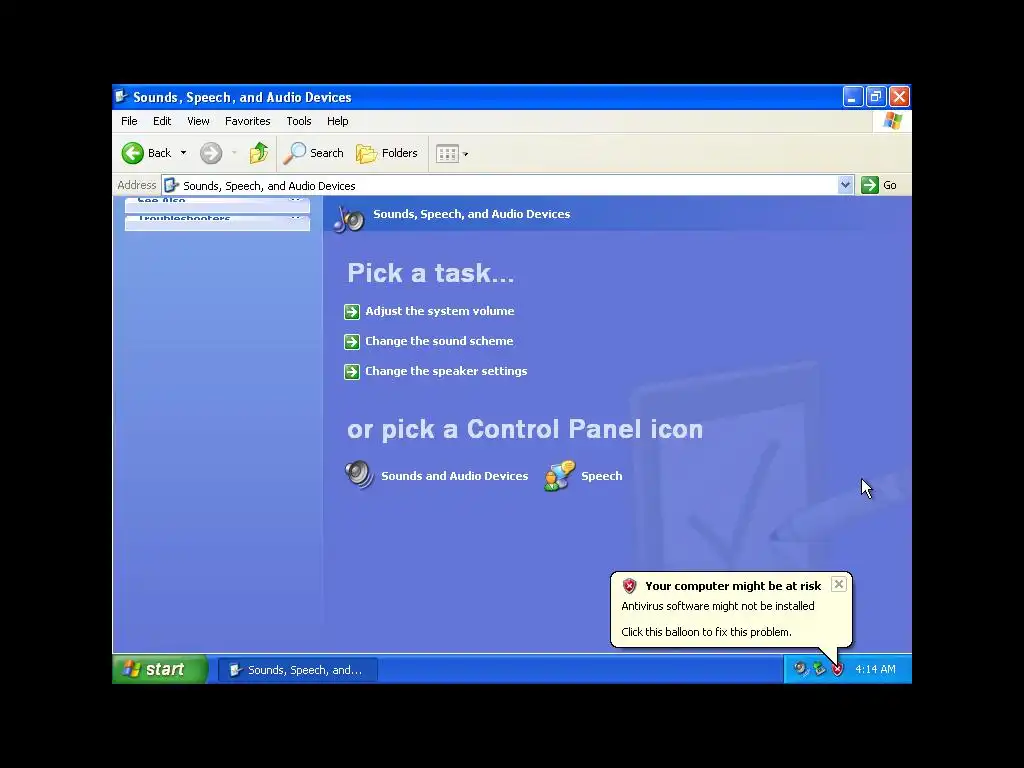Click the green Go arrow button

pyautogui.click(x=870, y=185)
